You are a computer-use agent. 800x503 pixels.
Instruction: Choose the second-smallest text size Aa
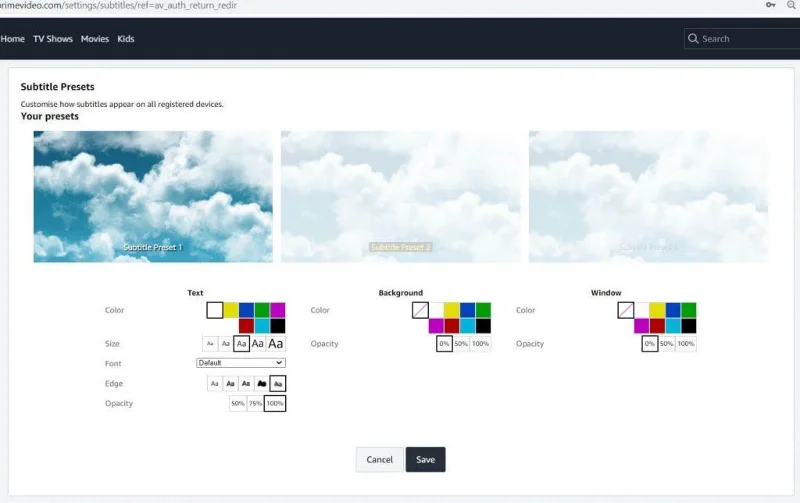coord(226,344)
